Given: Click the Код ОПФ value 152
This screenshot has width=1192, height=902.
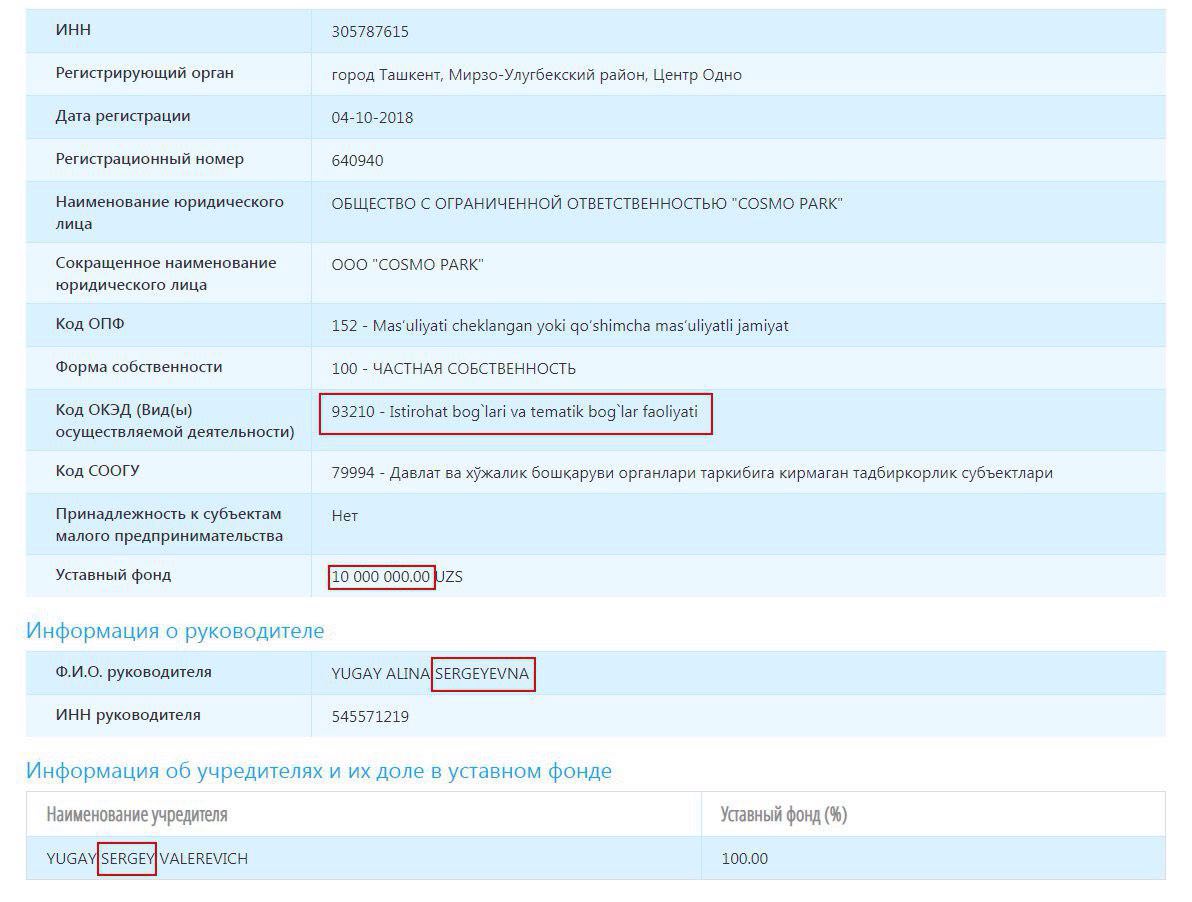Looking at the screenshot, I should coord(559,326).
